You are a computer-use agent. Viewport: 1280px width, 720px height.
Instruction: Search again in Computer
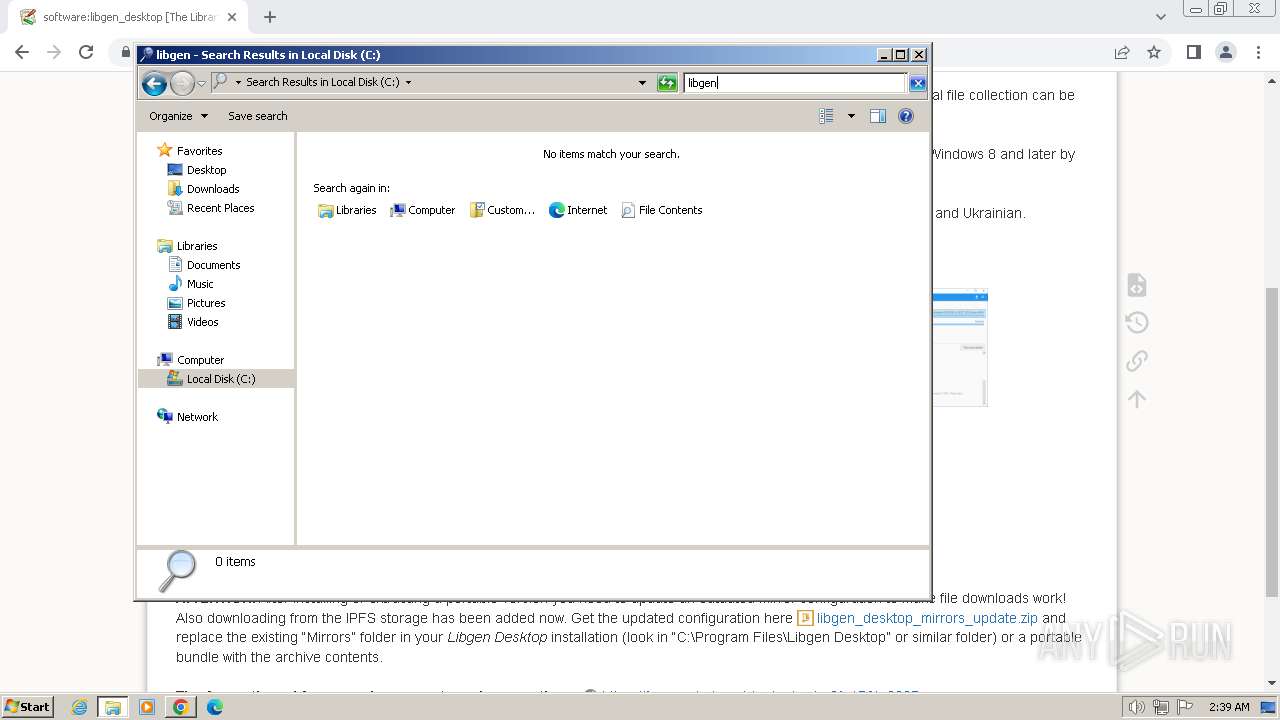coord(423,210)
